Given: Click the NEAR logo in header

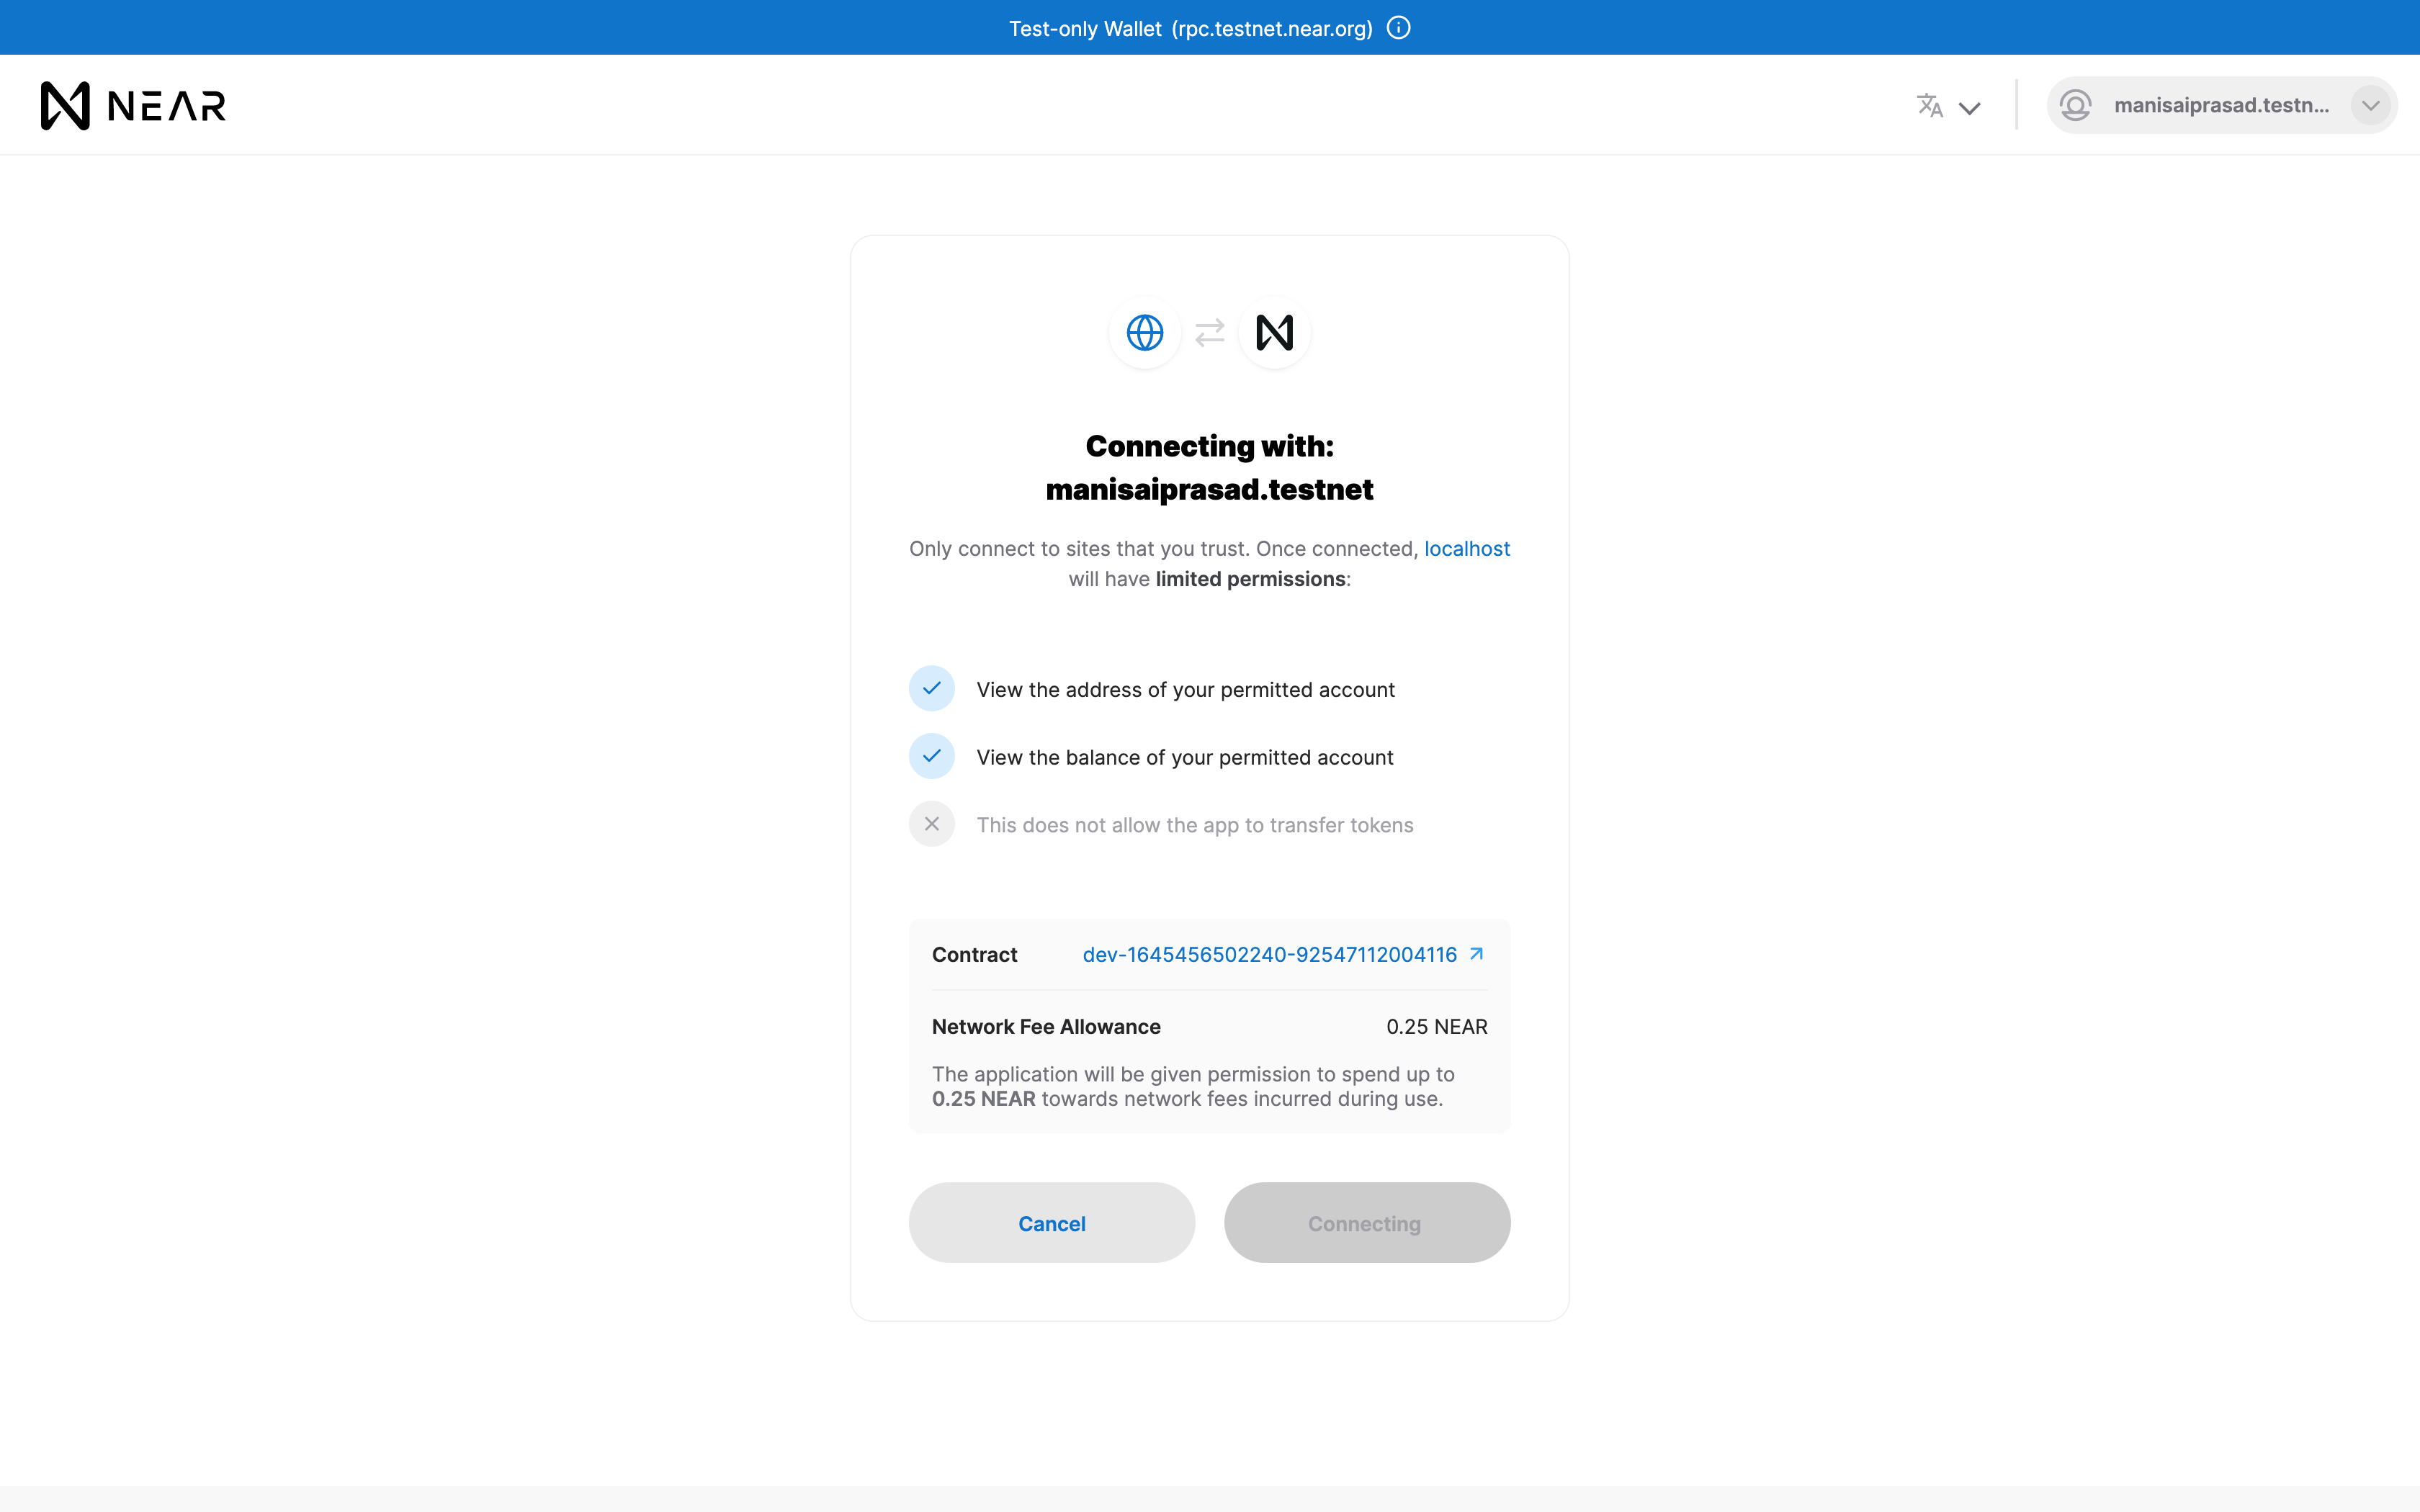Looking at the screenshot, I should [133, 105].
